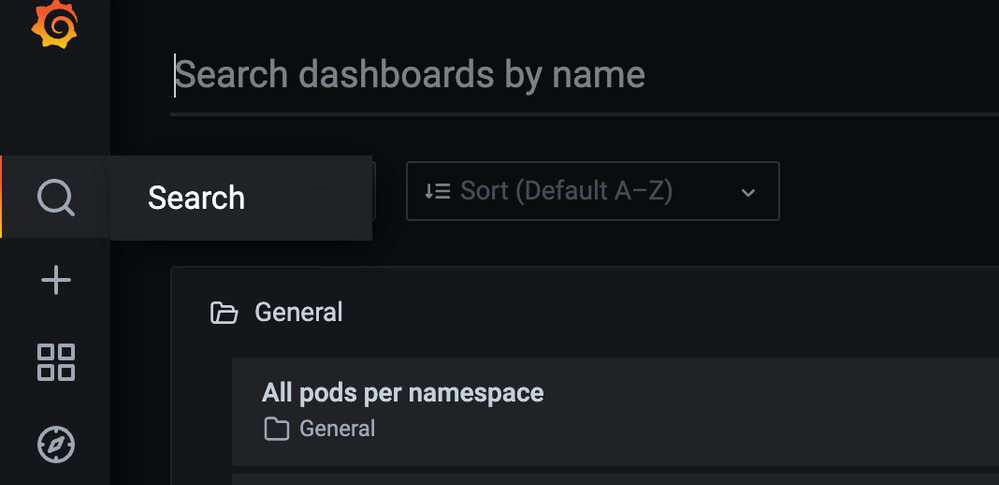Screen dimensions: 999x485
Task: Click the Grafana logo icon
Action: (x=54, y=22)
